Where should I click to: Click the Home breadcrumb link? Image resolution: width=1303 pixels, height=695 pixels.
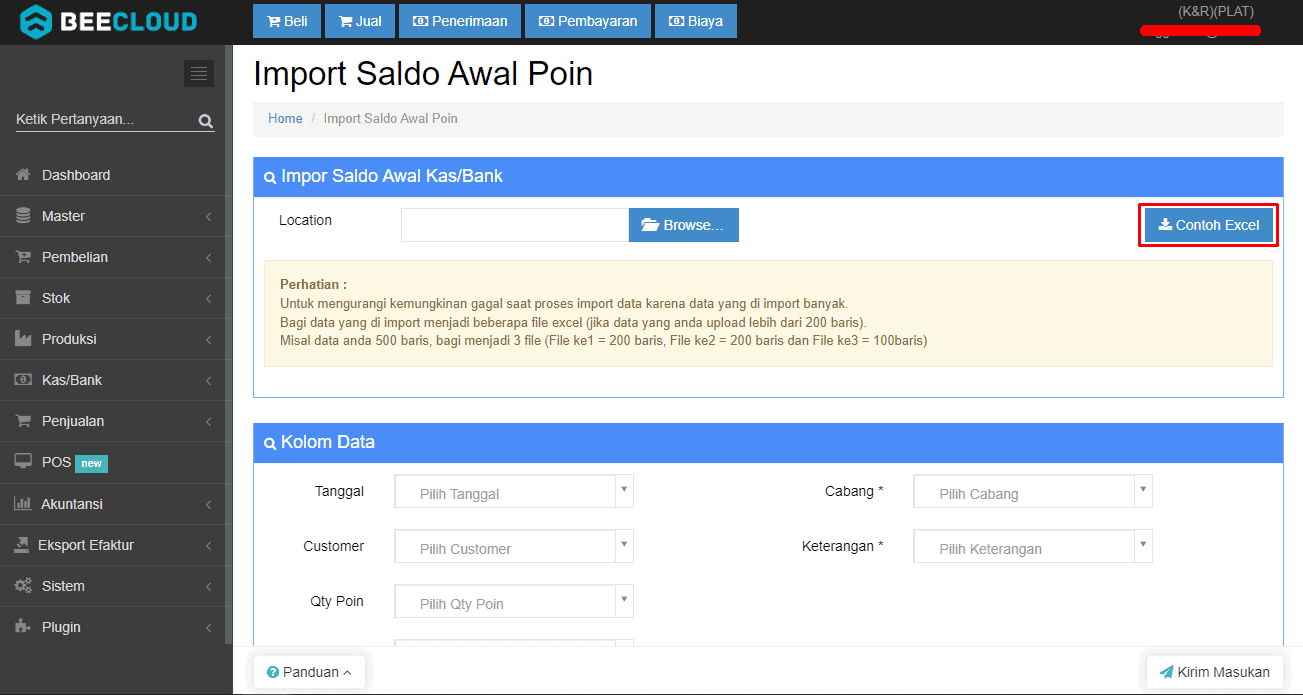click(285, 118)
